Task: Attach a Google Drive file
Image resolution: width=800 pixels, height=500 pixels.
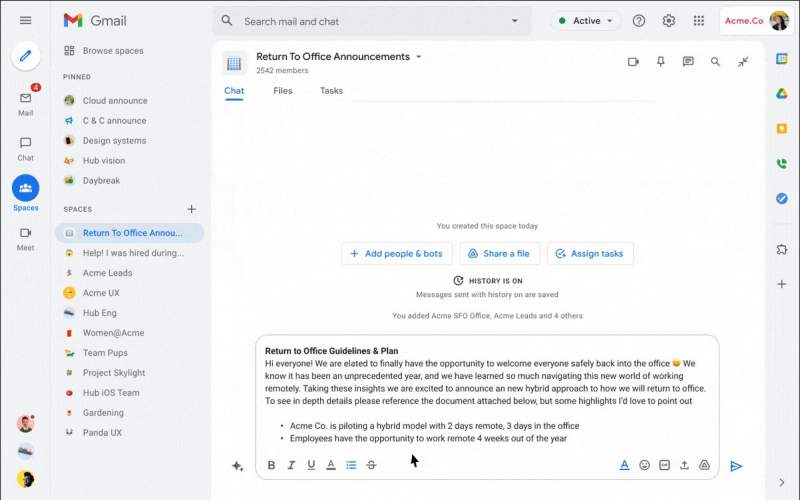Action: (704, 465)
